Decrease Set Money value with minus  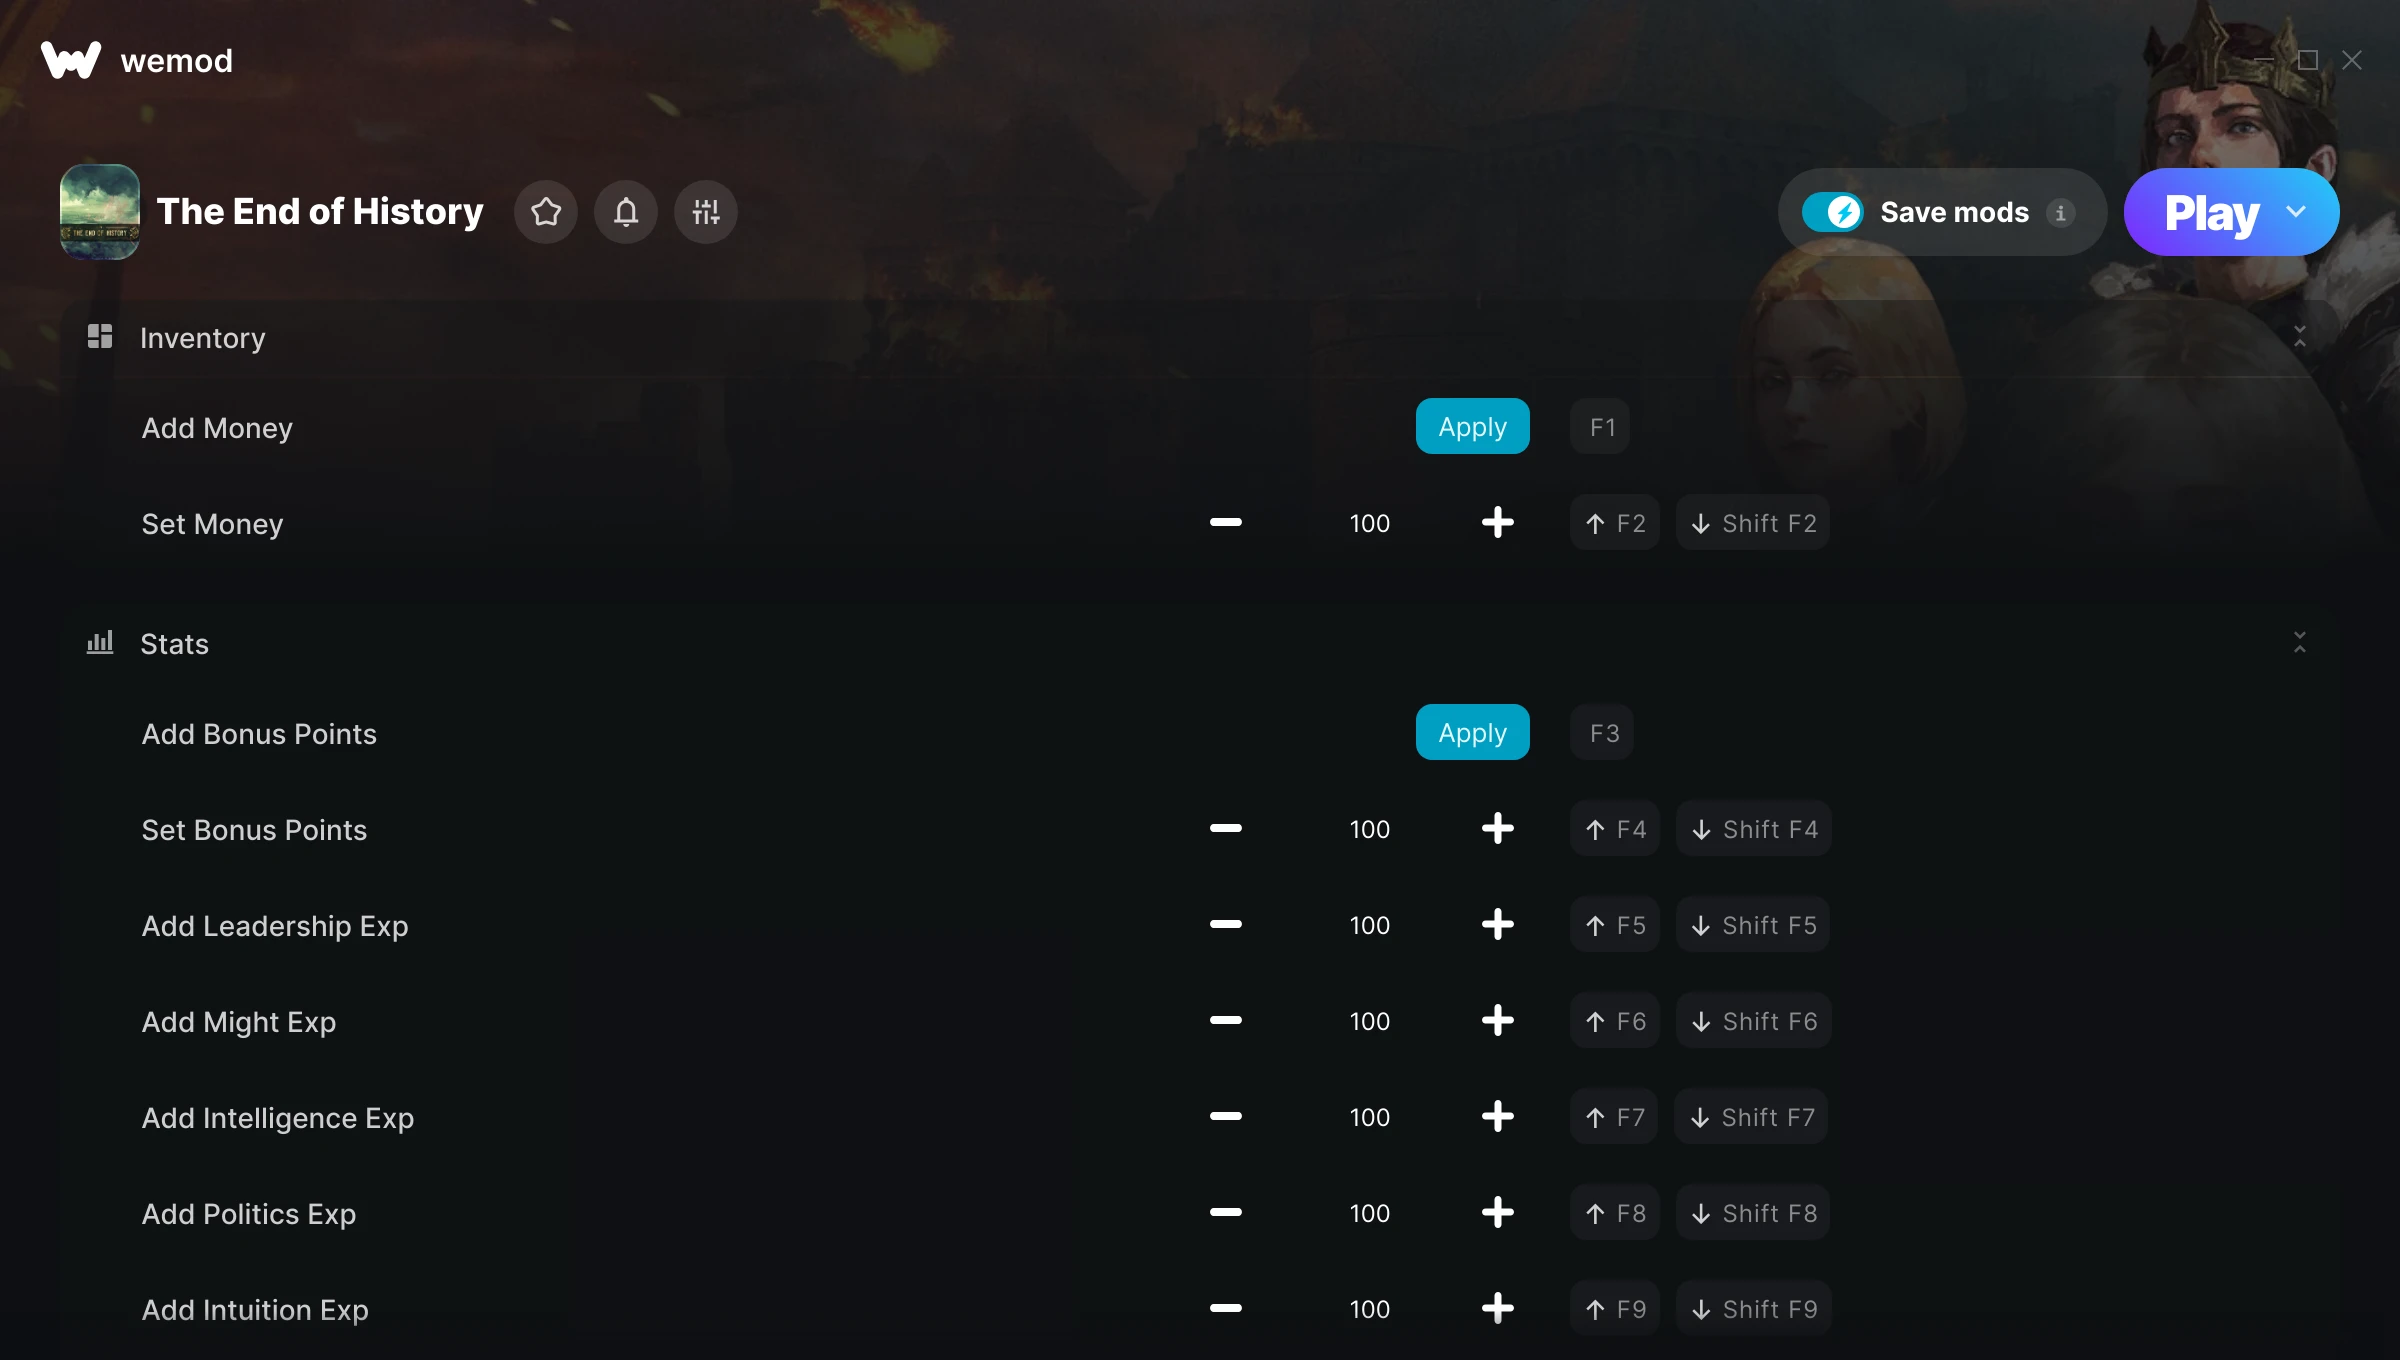point(1226,522)
